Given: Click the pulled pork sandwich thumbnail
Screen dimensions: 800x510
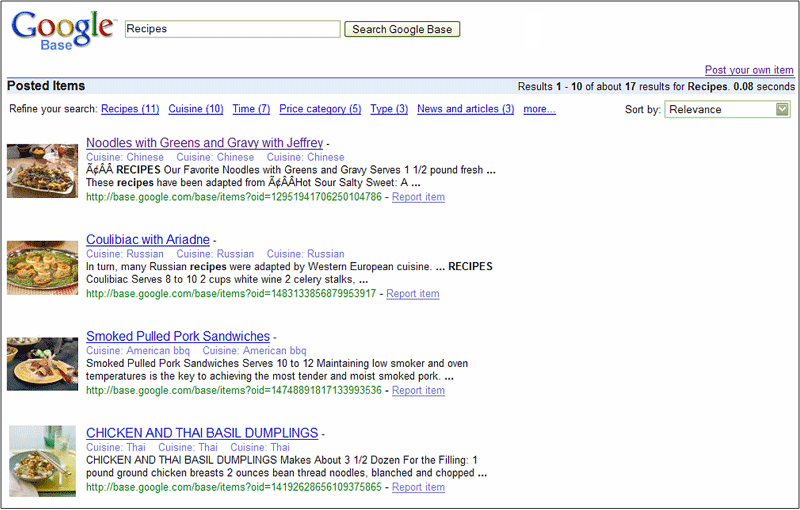Looking at the screenshot, I should point(42,364).
